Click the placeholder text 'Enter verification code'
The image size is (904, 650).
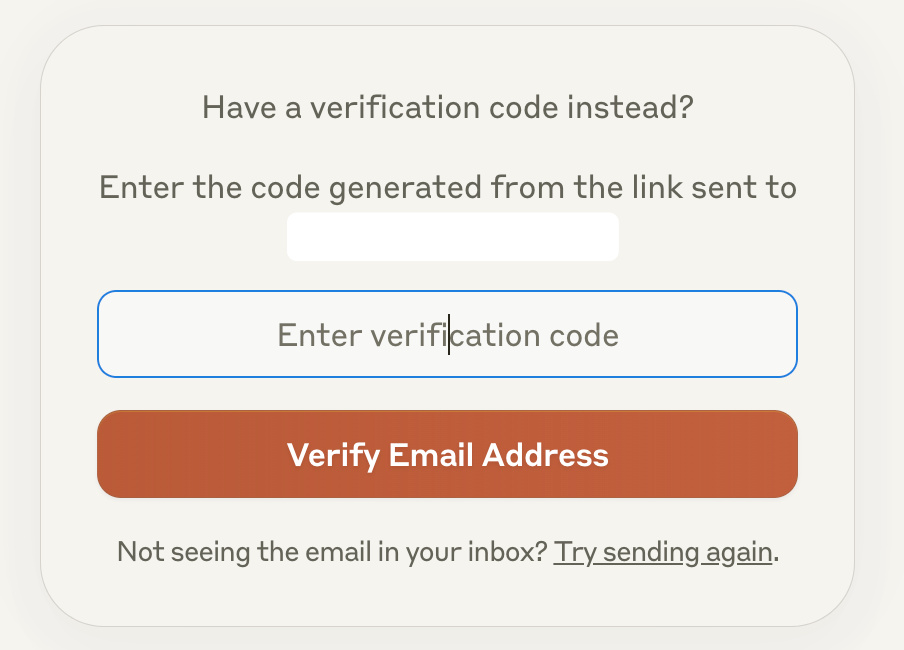tap(447, 334)
